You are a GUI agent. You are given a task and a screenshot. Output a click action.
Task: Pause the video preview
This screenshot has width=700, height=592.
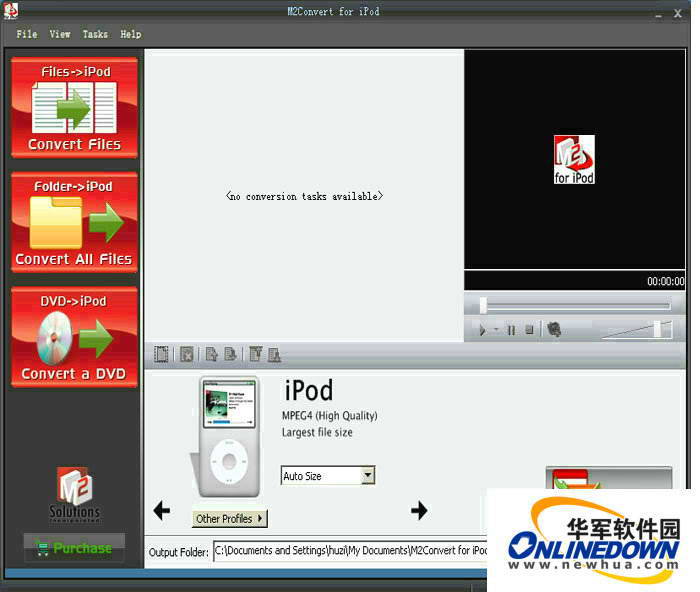pos(511,330)
